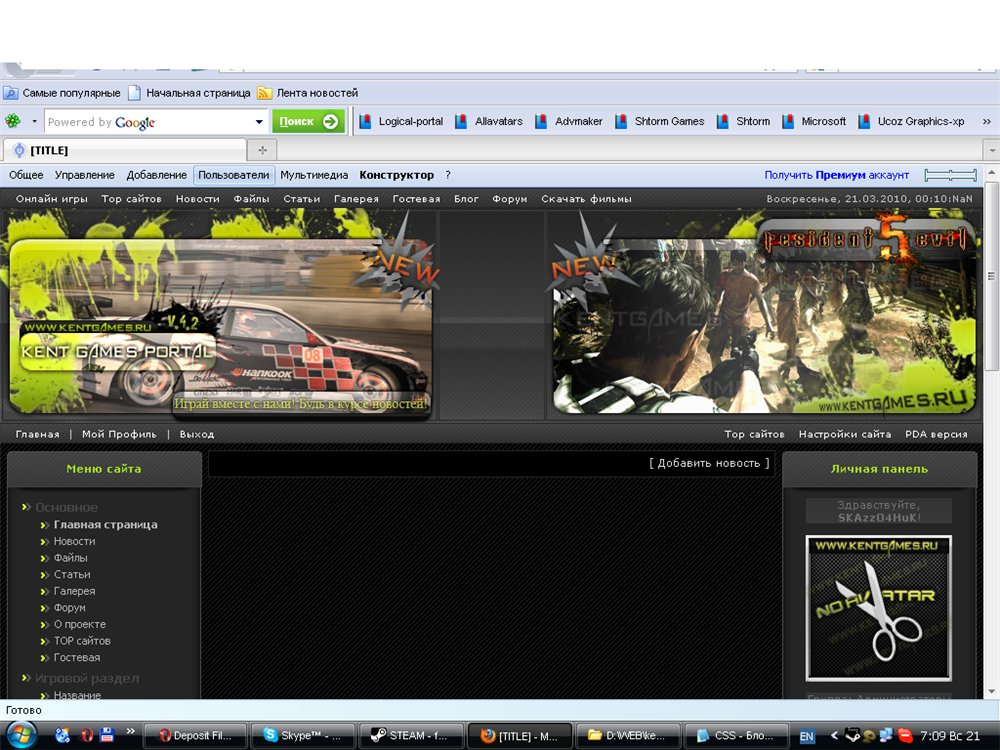1000x750 pixels.
Task: Open the Самые популярные bookmarks folder
Action: click(x=62, y=93)
